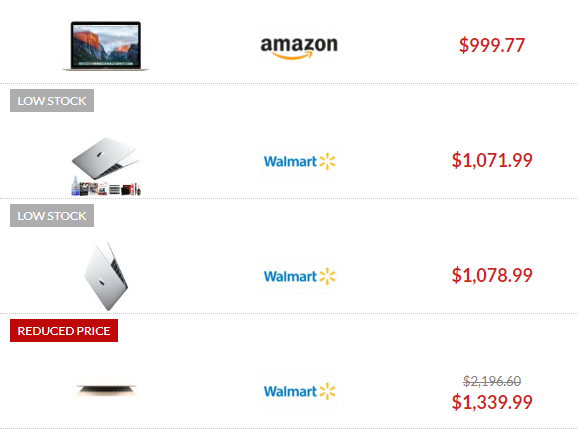The height and width of the screenshot is (430, 578).
Task: Click the $999.77 Amazon price
Action: pyautogui.click(x=492, y=45)
